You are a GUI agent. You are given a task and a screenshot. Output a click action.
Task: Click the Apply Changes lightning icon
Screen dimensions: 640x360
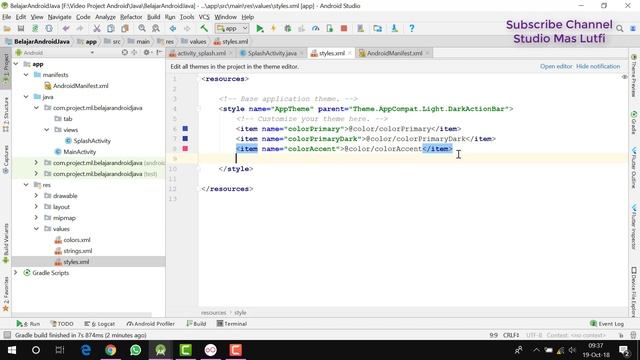tap(273, 29)
